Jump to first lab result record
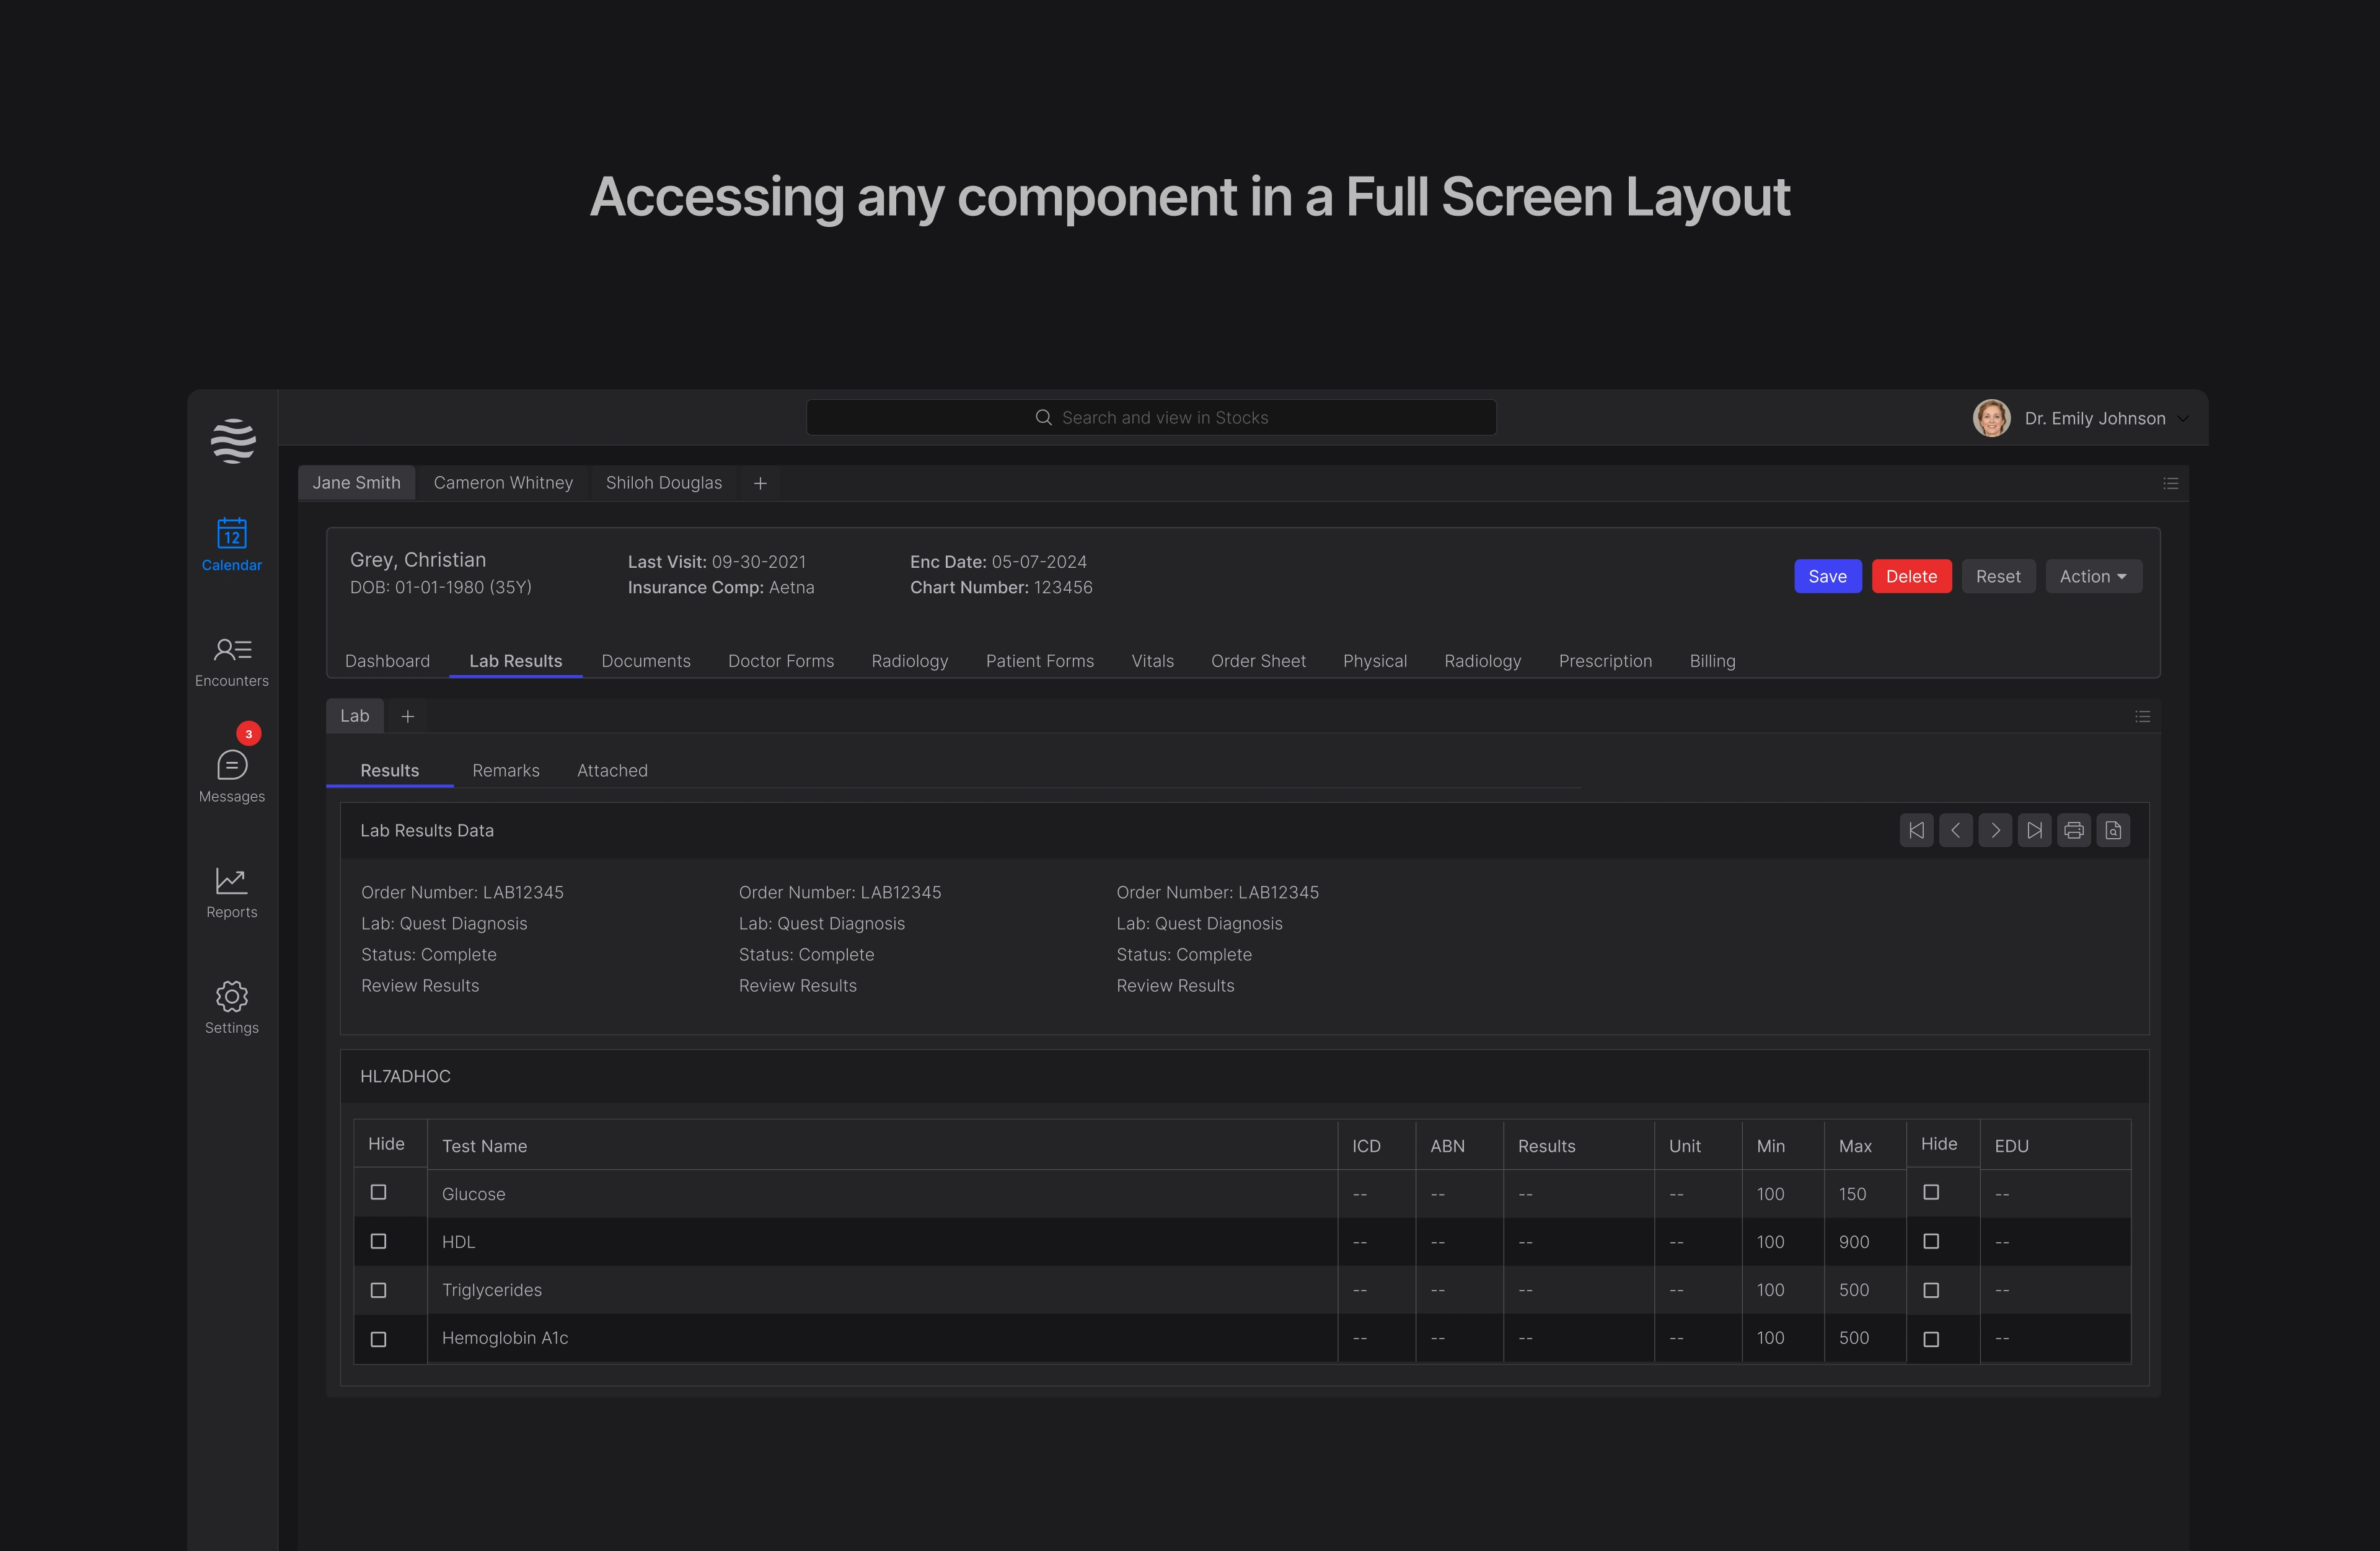Viewport: 2380px width, 1551px height. [x=1916, y=830]
